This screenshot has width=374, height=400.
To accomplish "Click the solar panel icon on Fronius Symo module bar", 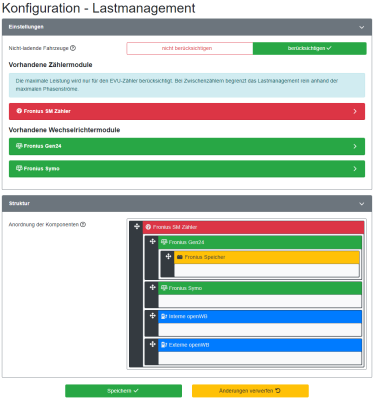I will point(19,168).
